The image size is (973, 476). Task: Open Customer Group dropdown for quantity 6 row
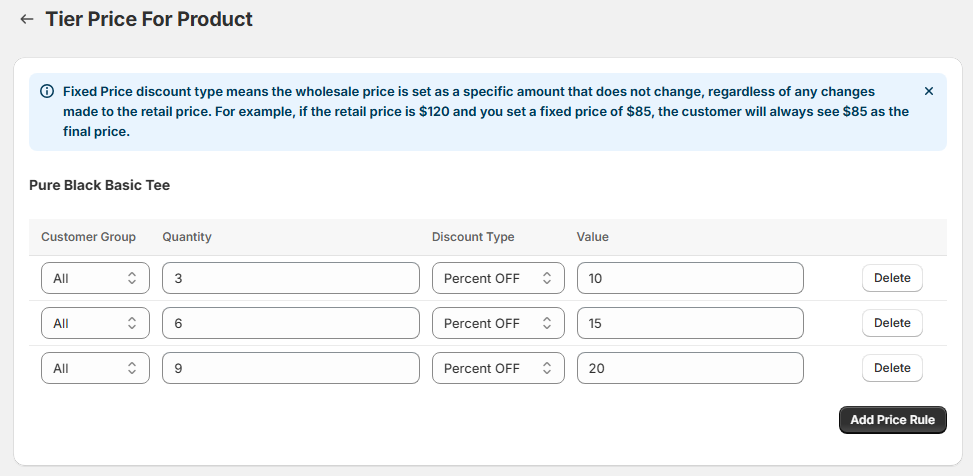click(95, 323)
